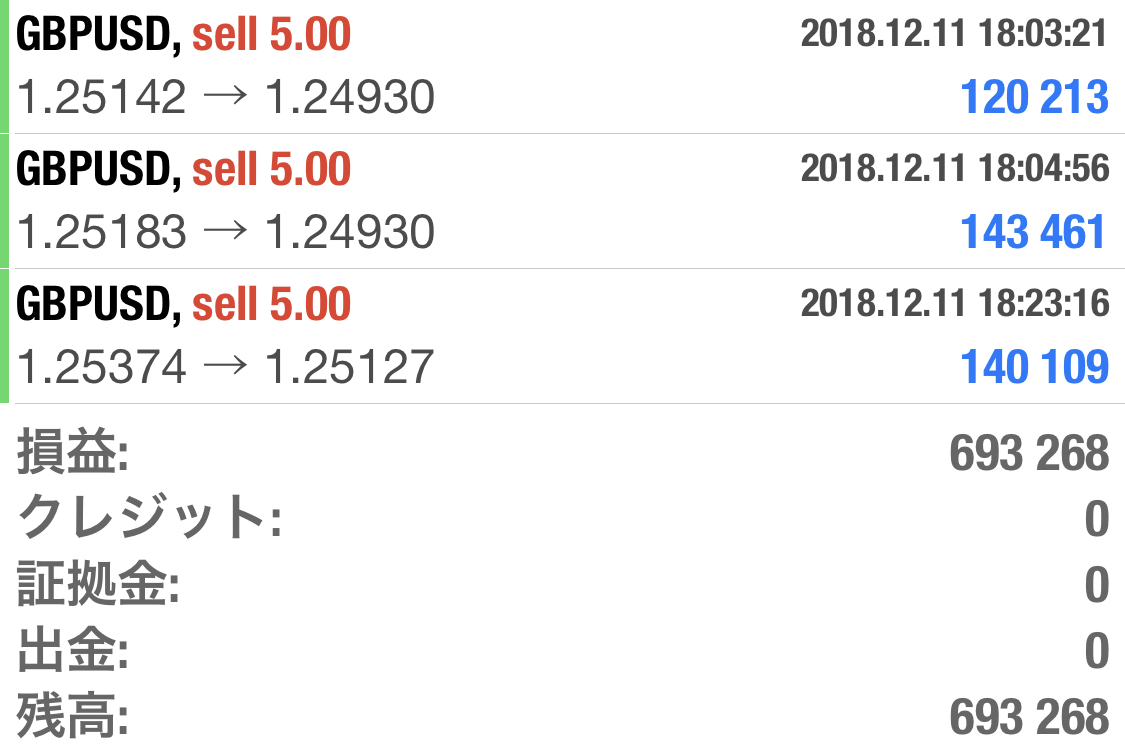Select the blue profit value 143 461
1125x755 pixels.
[x=1034, y=232]
